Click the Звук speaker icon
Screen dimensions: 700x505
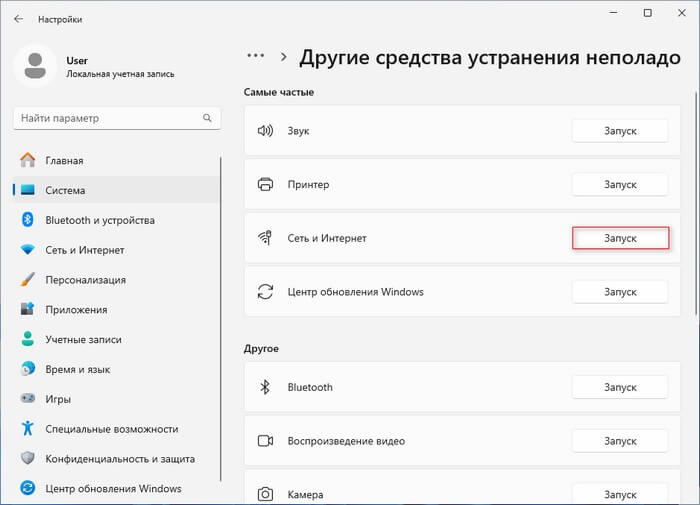pos(265,130)
